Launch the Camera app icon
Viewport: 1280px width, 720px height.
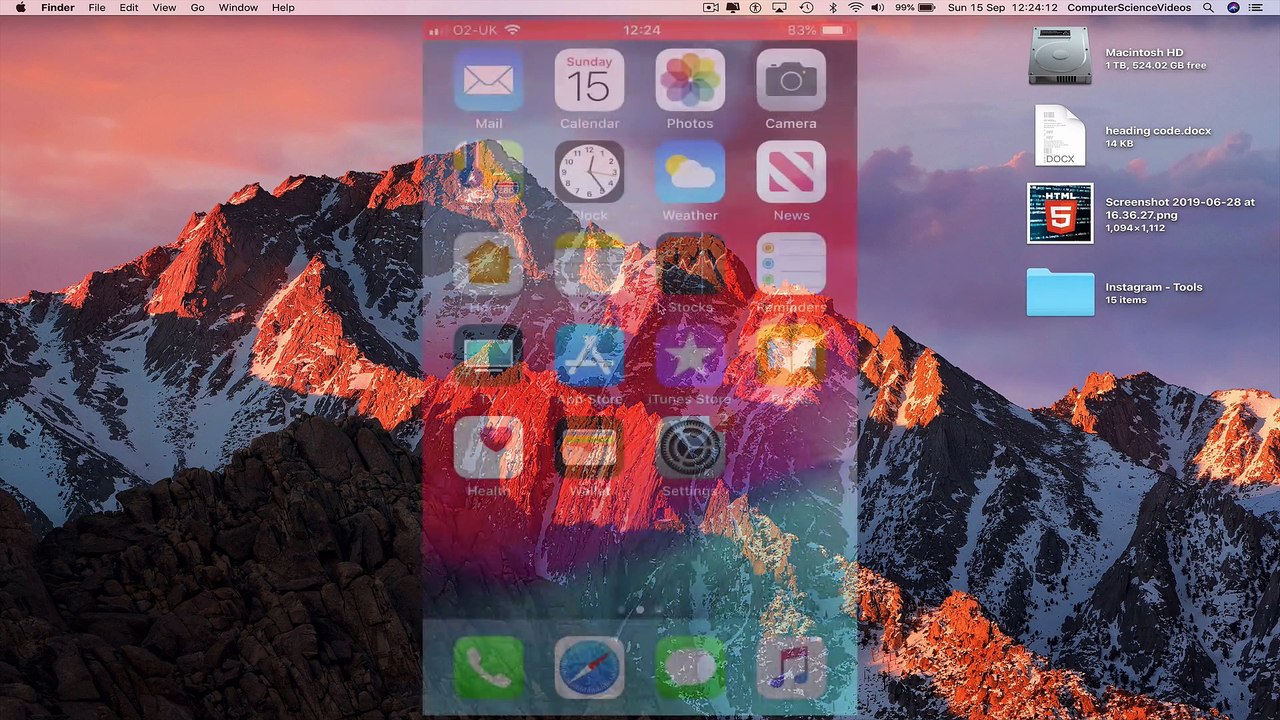click(x=791, y=80)
